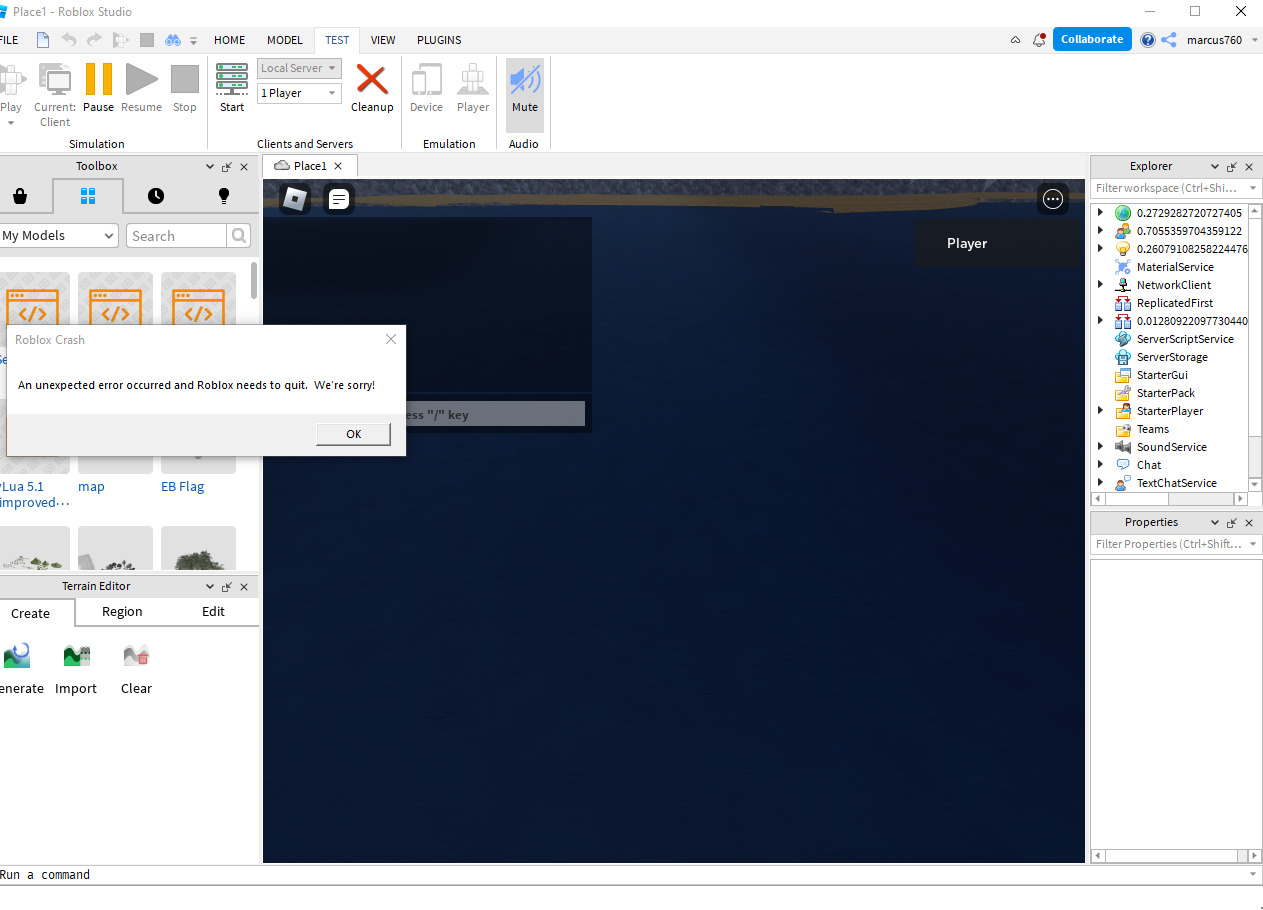Open the VIEW ribbon tab

point(383,40)
